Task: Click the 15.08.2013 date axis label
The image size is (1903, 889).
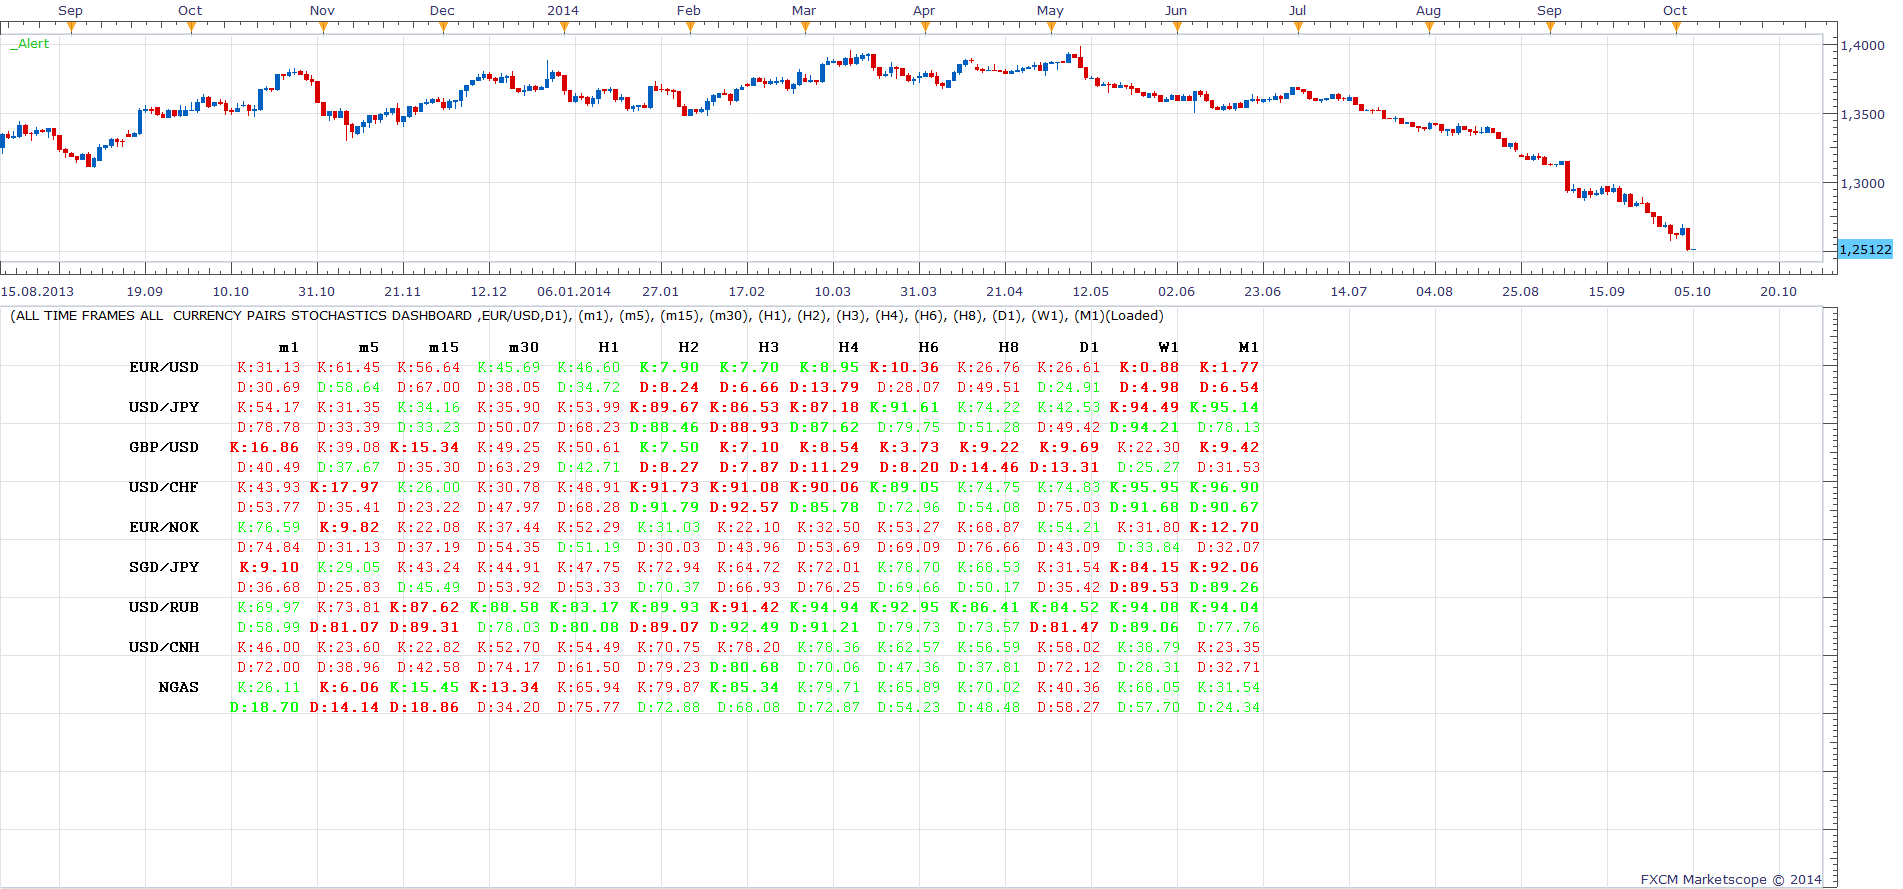Action: coord(37,292)
